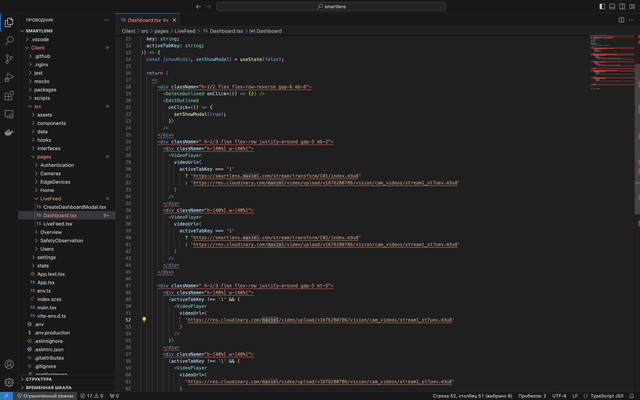
Task: Open the Run and Debug view
Action: [9, 77]
